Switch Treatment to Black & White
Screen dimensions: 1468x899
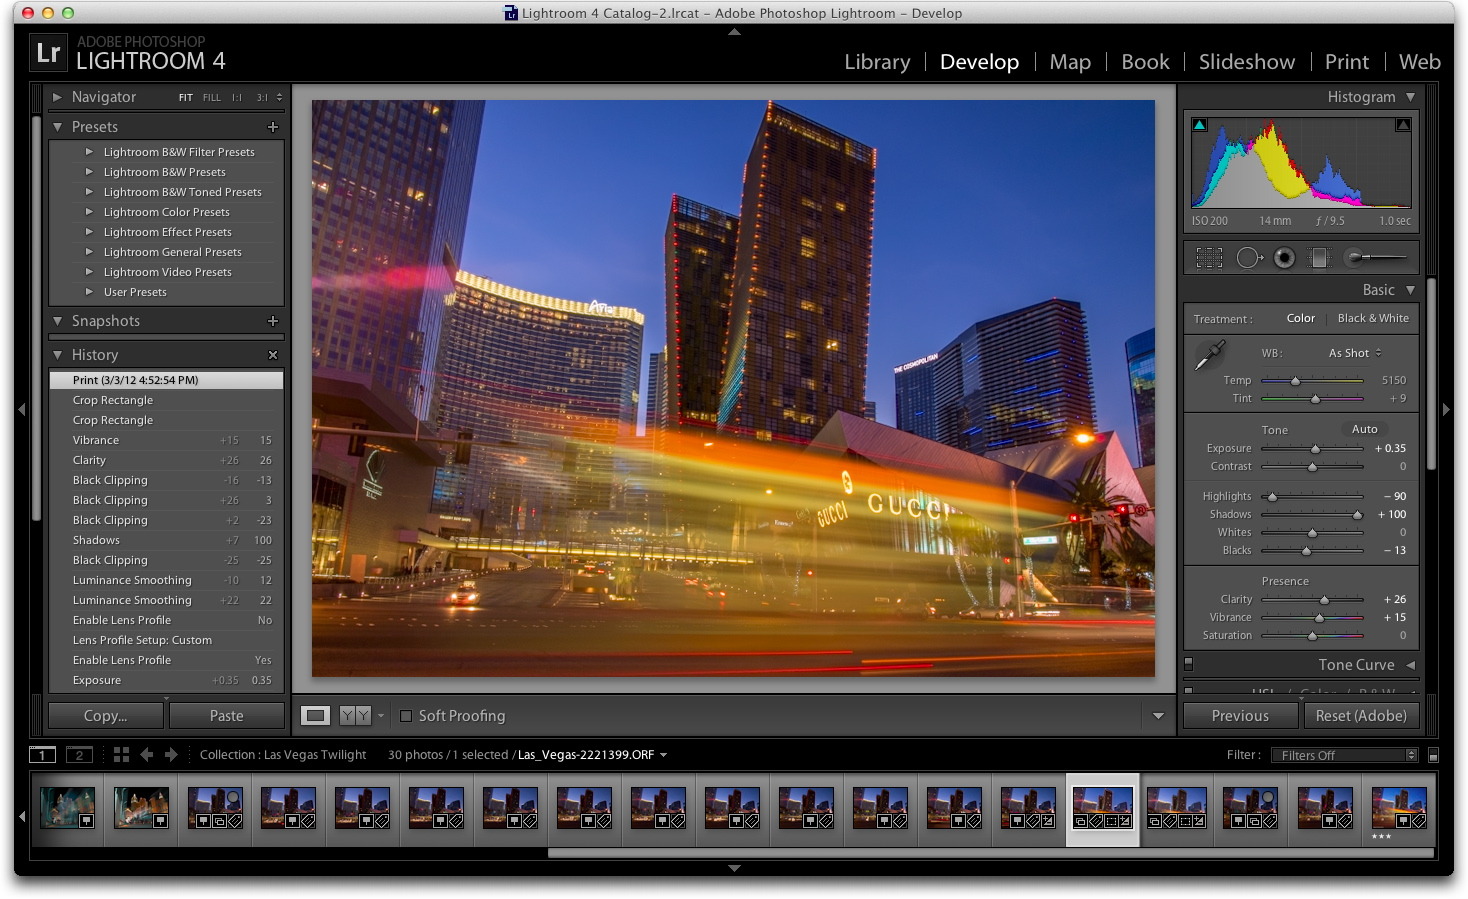point(1373,318)
